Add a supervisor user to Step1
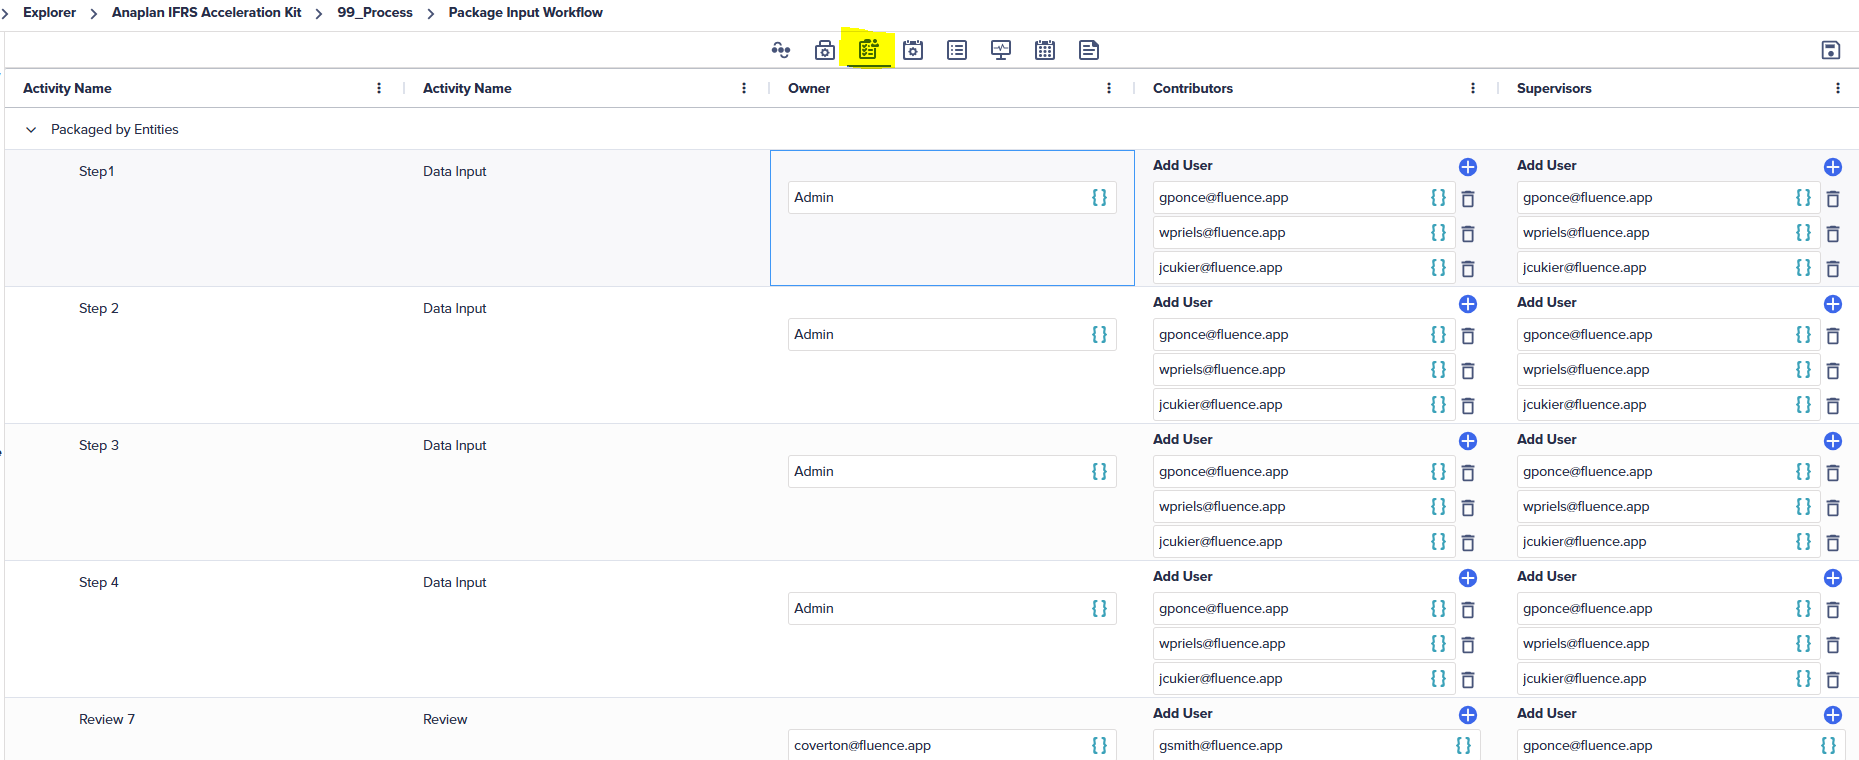 tap(1833, 167)
